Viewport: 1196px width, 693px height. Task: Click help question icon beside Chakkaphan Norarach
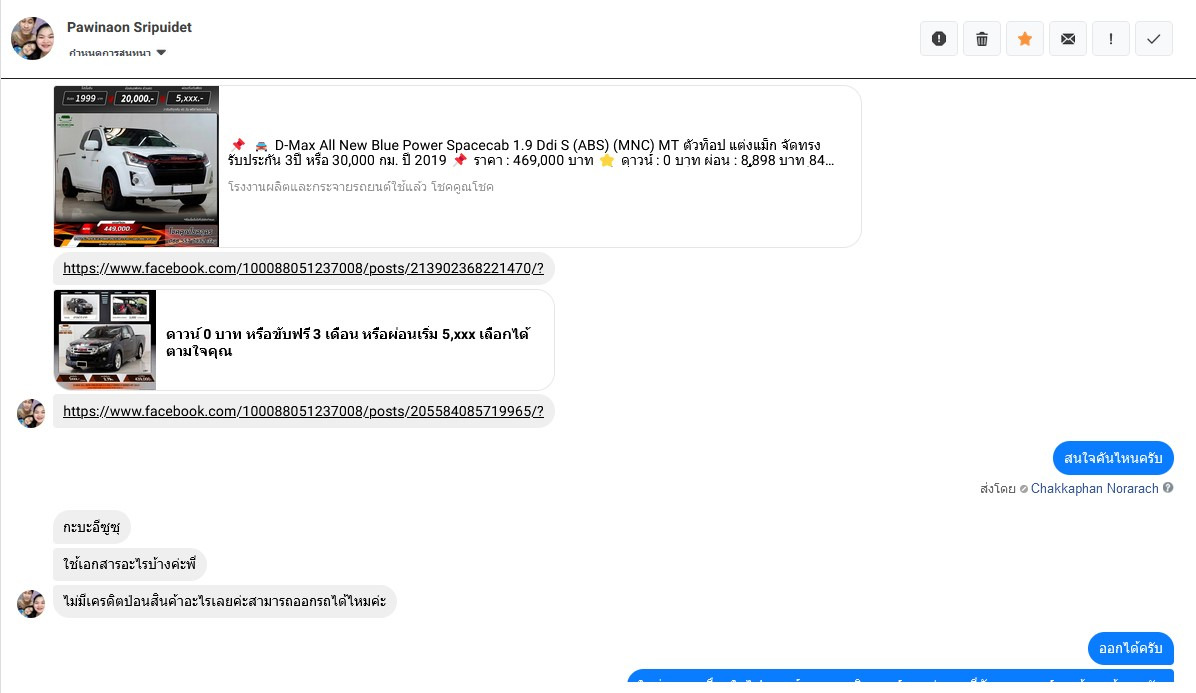pos(1168,488)
